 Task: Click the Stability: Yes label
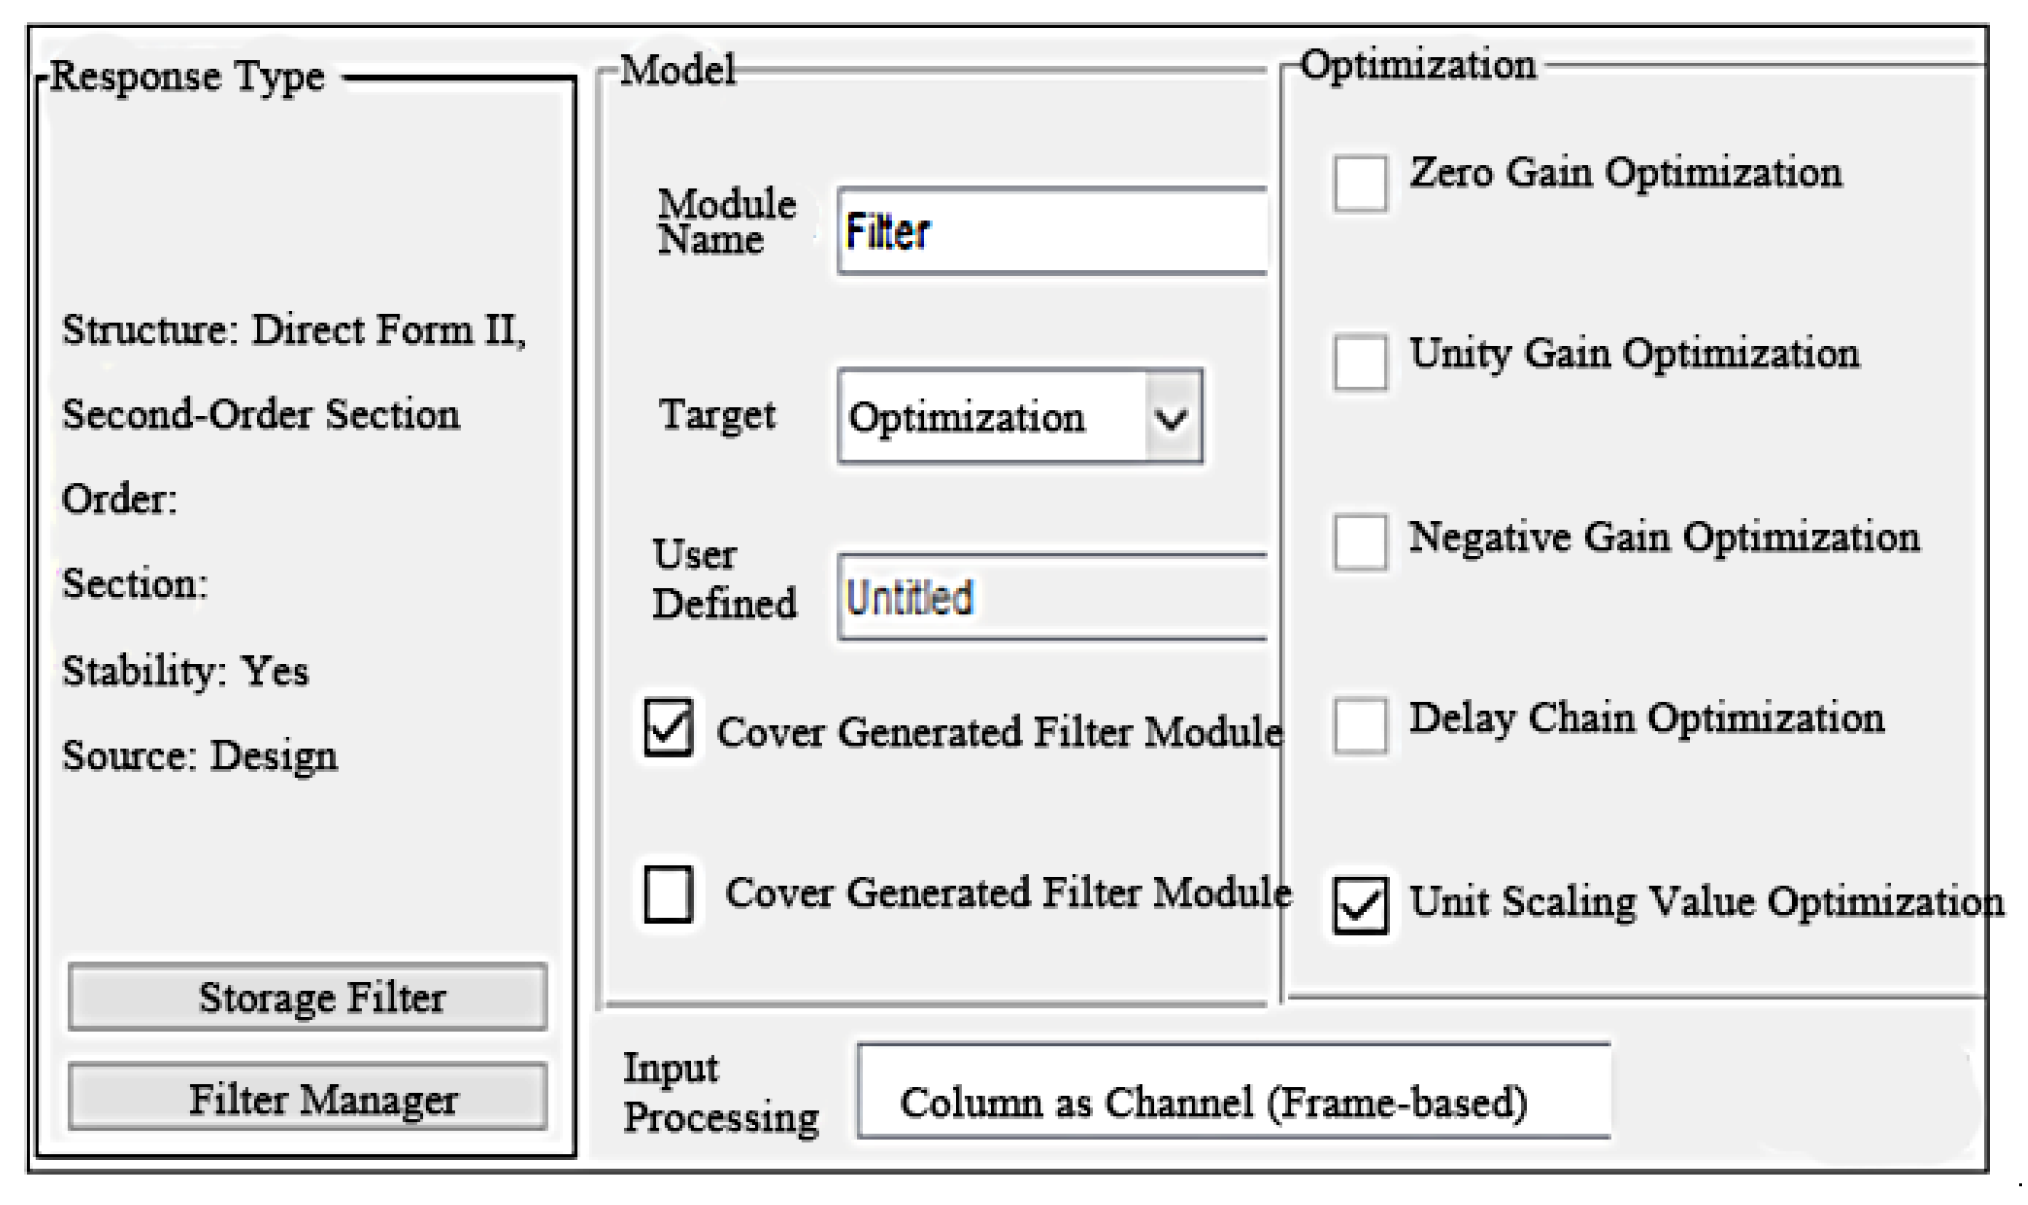point(185,671)
